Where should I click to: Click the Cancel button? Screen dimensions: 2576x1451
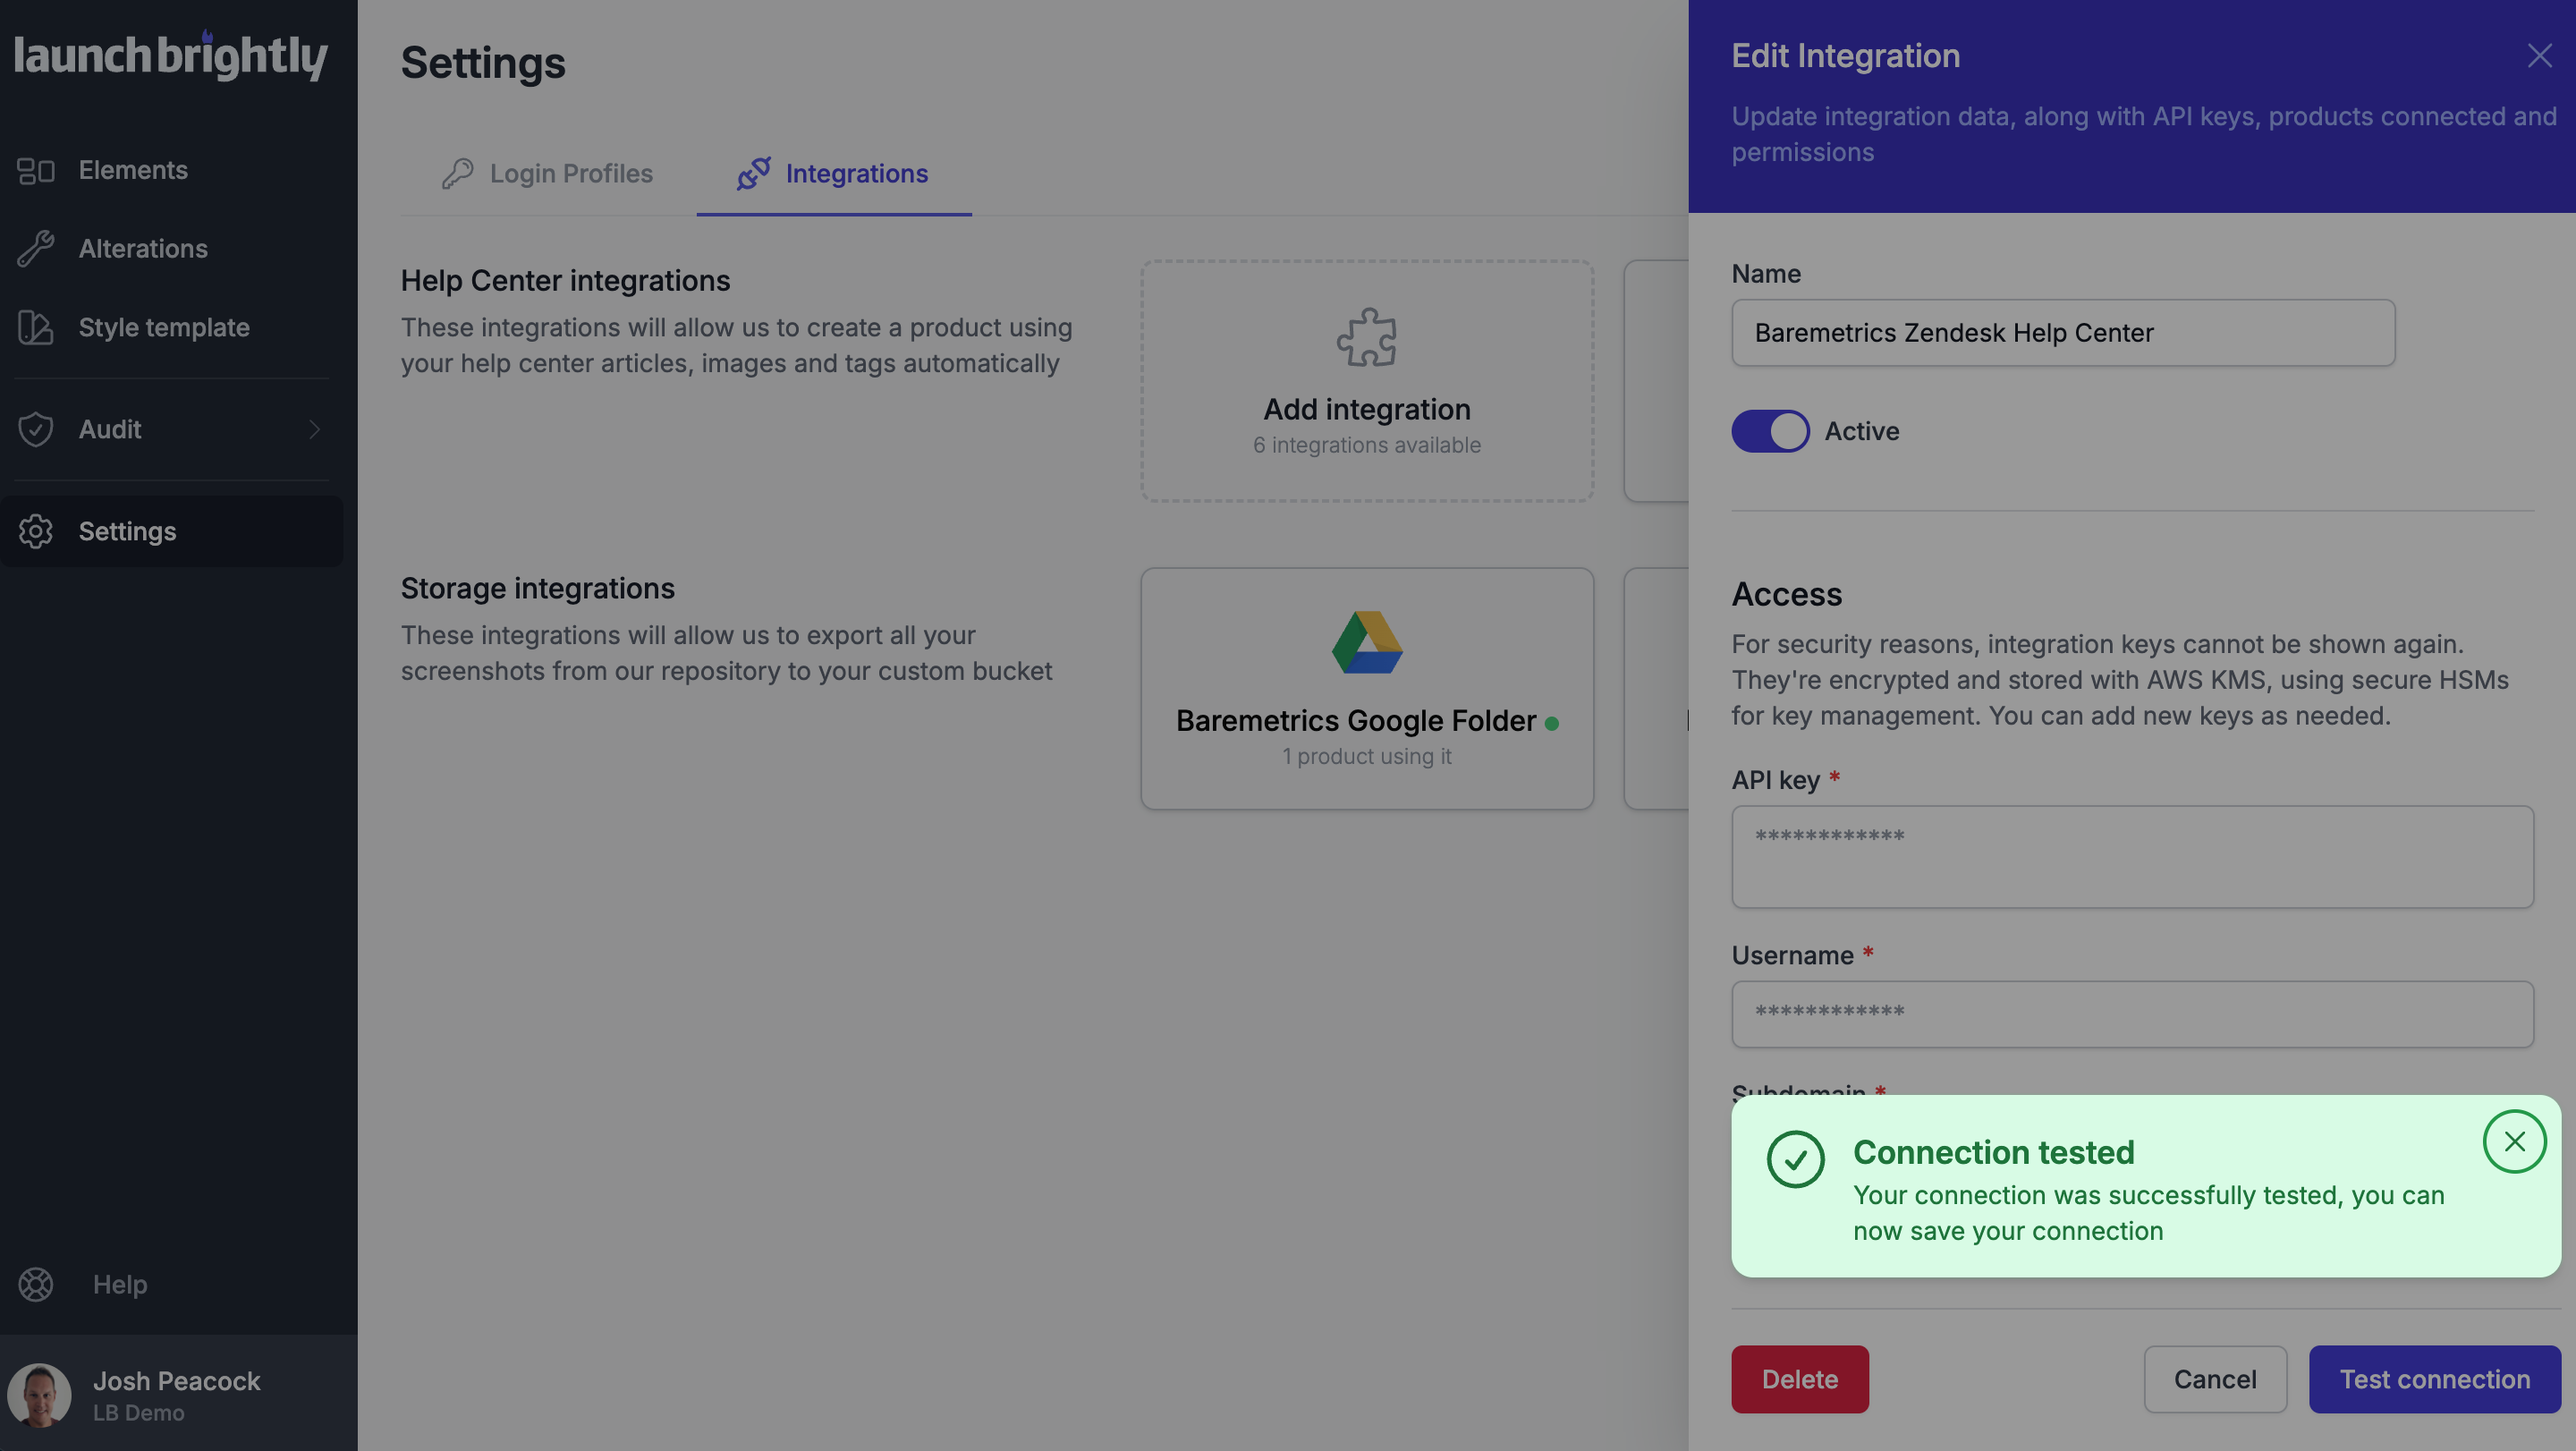click(x=2215, y=1379)
